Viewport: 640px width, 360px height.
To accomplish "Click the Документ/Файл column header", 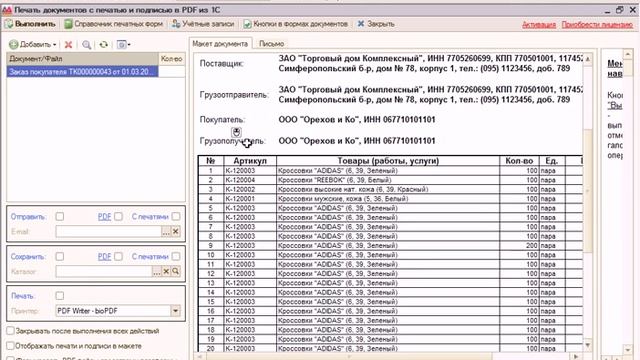I will point(82,59).
